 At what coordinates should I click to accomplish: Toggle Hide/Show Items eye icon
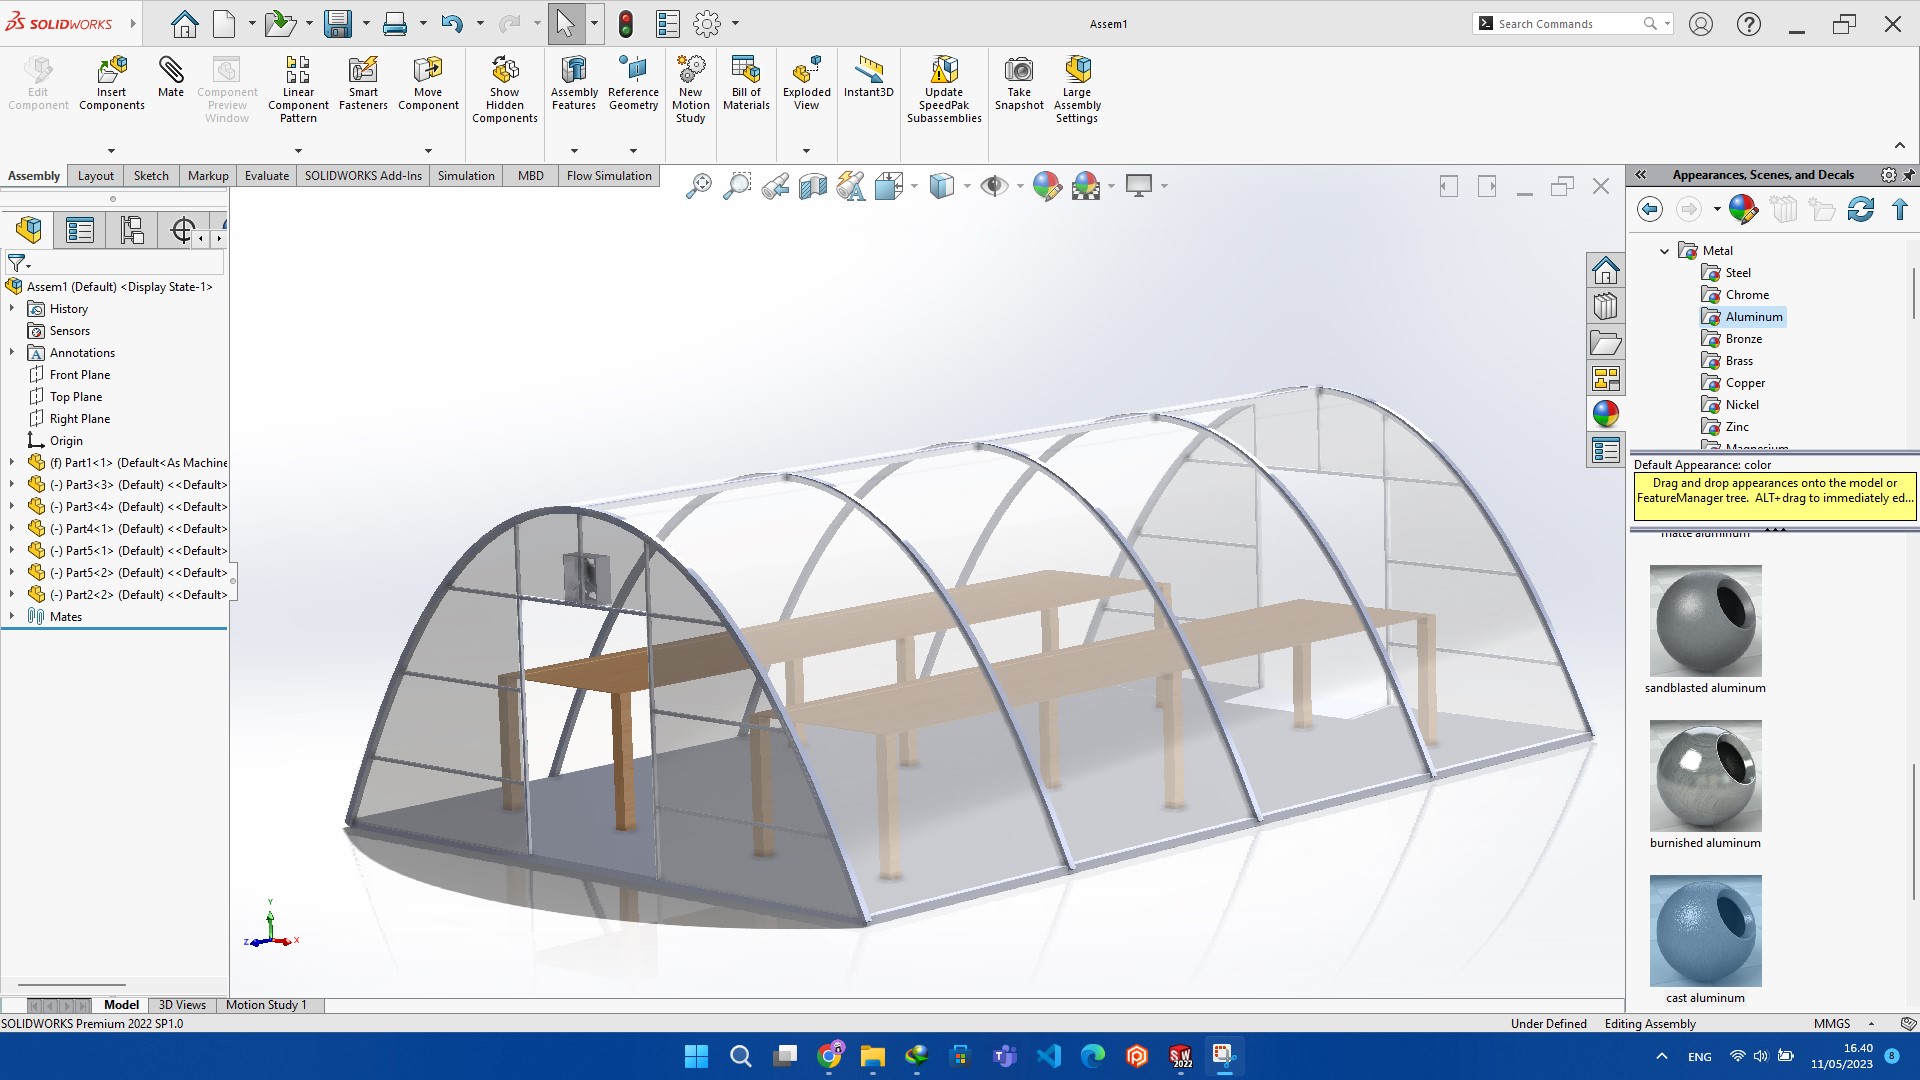(x=993, y=186)
